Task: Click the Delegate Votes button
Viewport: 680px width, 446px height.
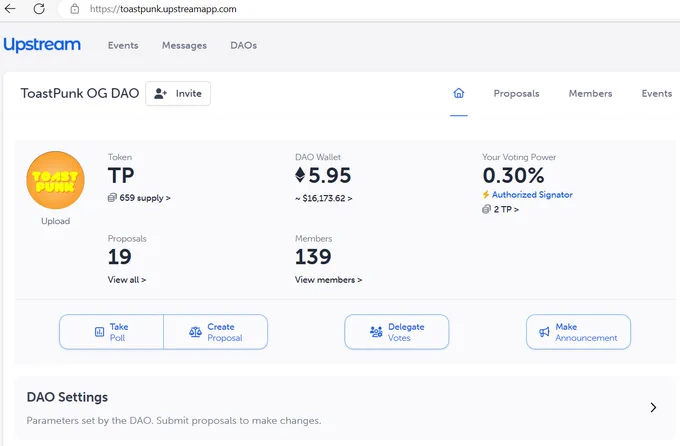Action: (x=397, y=332)
